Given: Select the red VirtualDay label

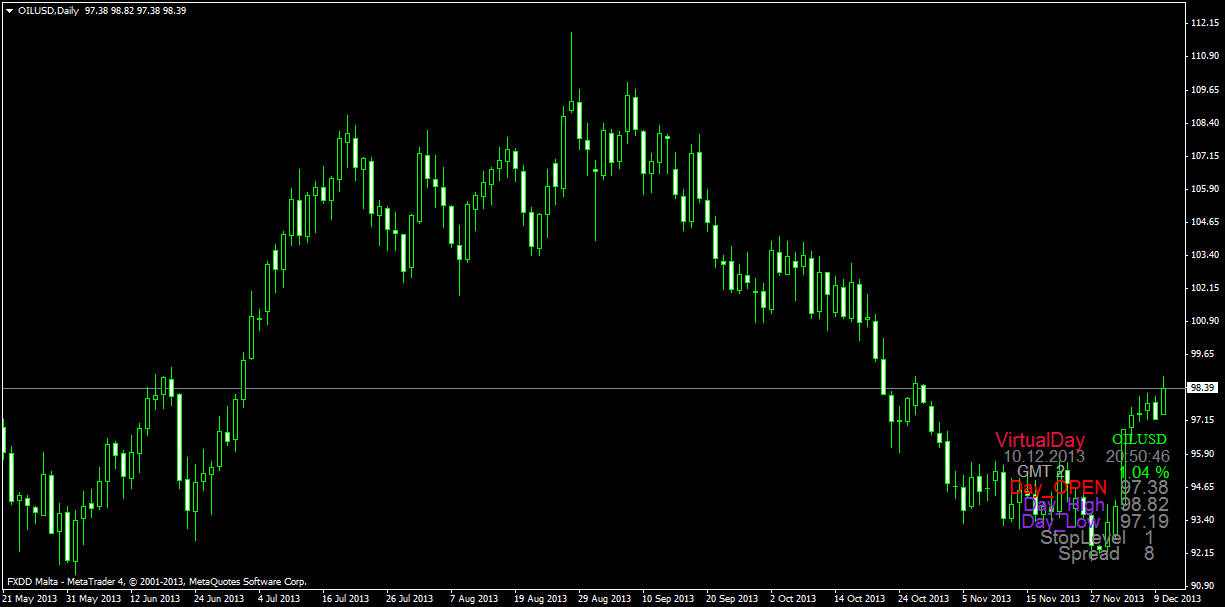Looking at the screenshot, I should click(x=1040, y=440).
